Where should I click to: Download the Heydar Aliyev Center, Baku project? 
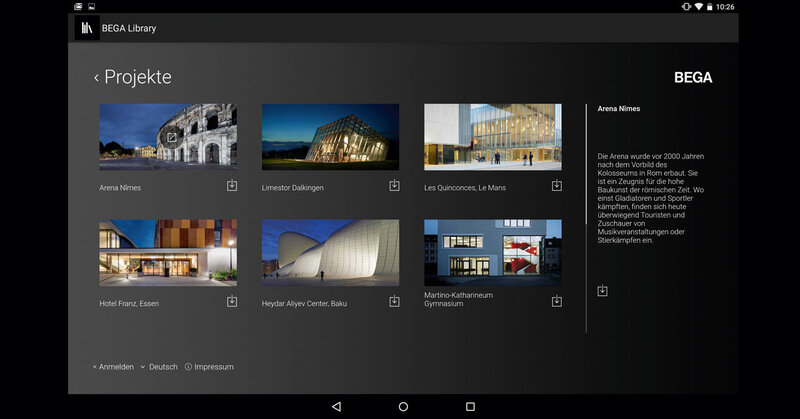394,301
